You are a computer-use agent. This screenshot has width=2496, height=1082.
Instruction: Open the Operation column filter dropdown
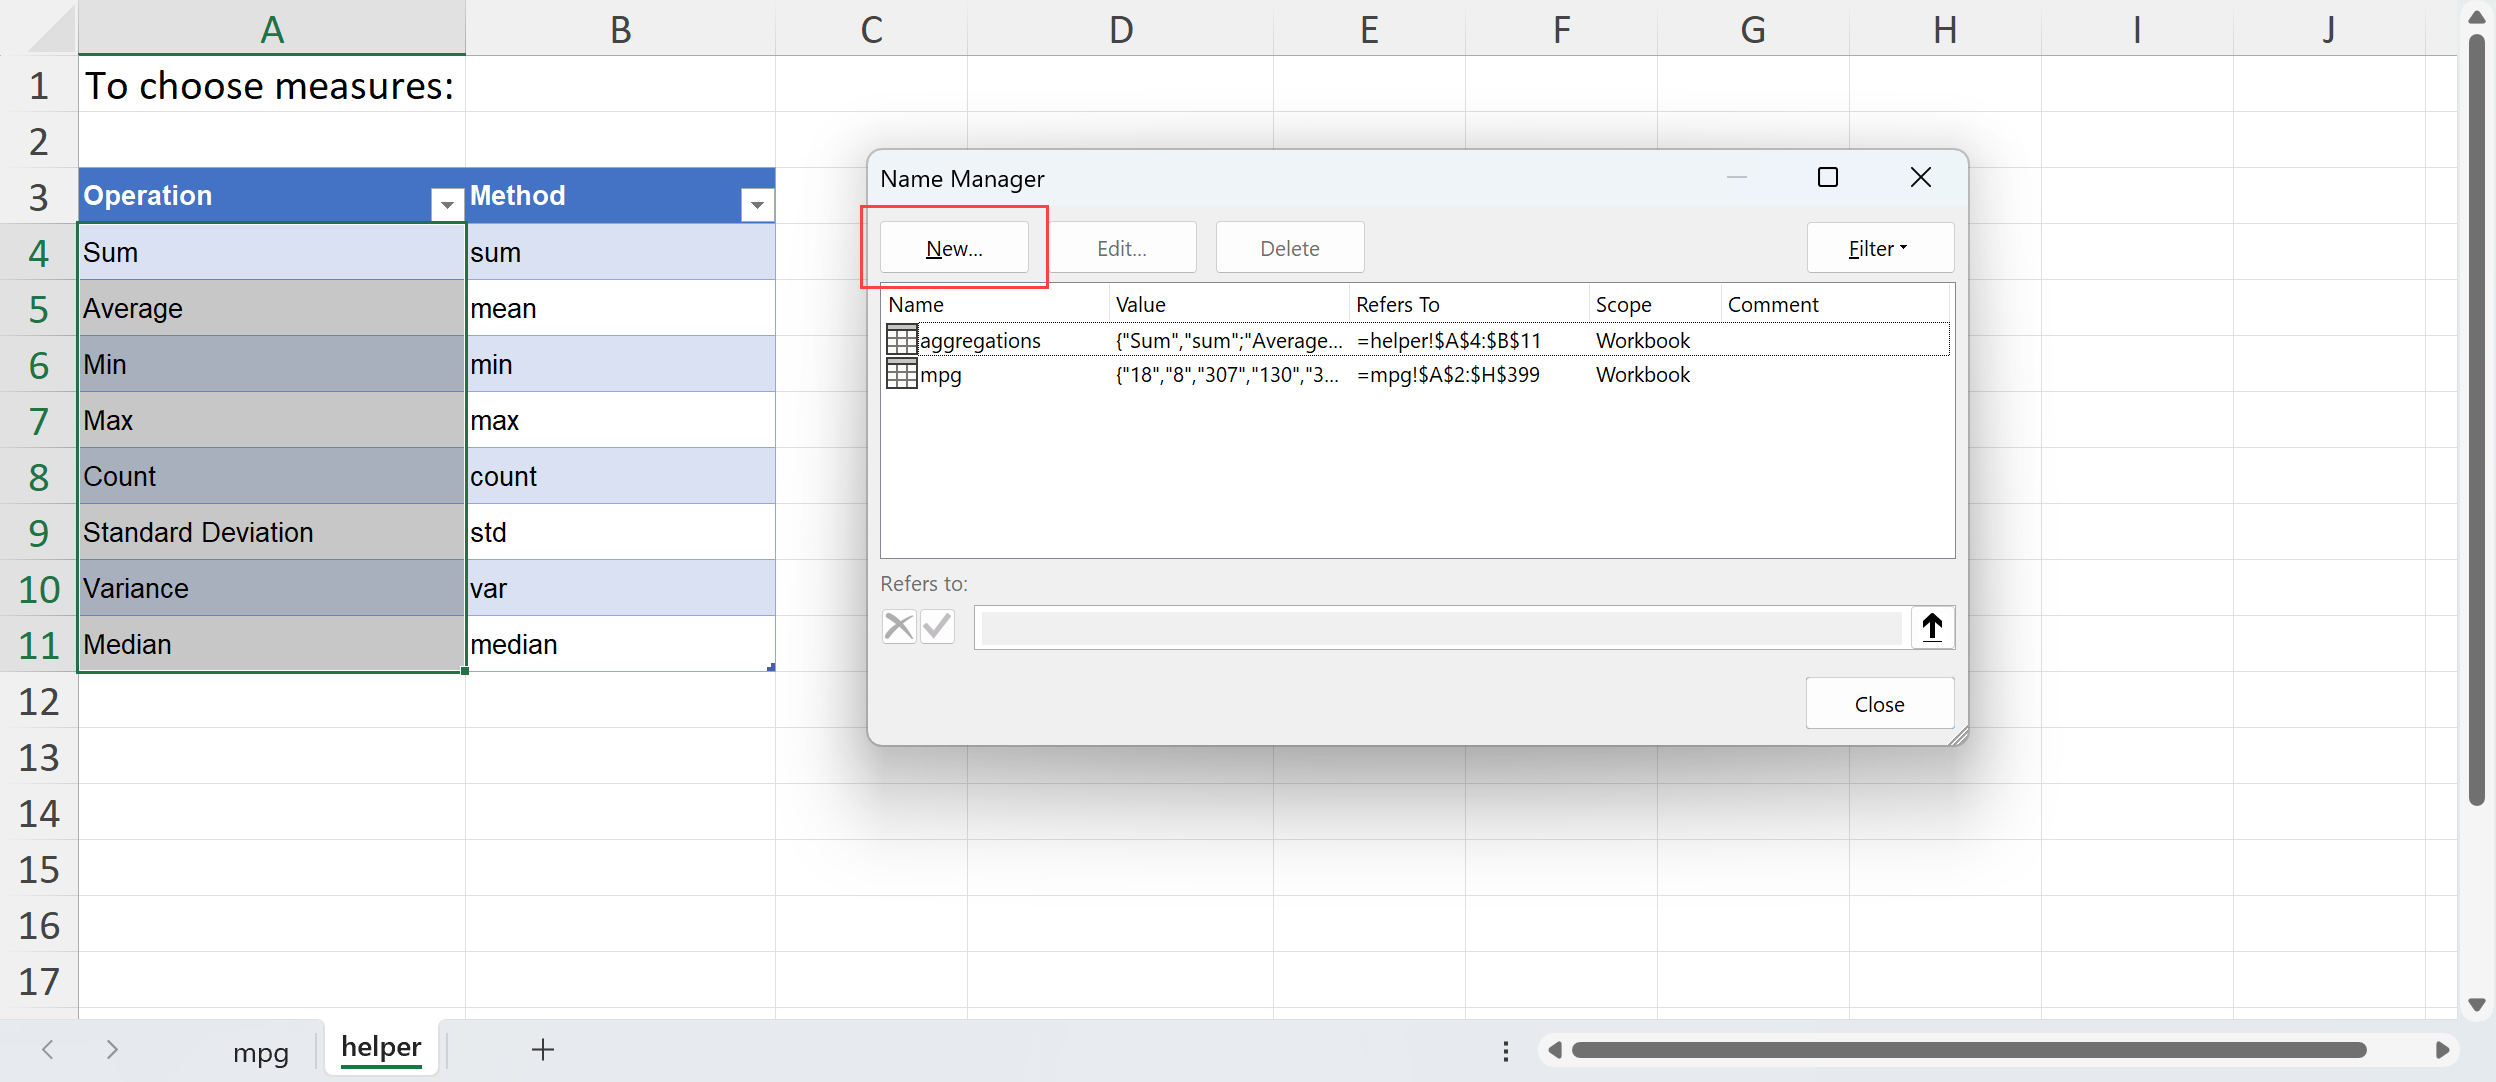point(447,205)
